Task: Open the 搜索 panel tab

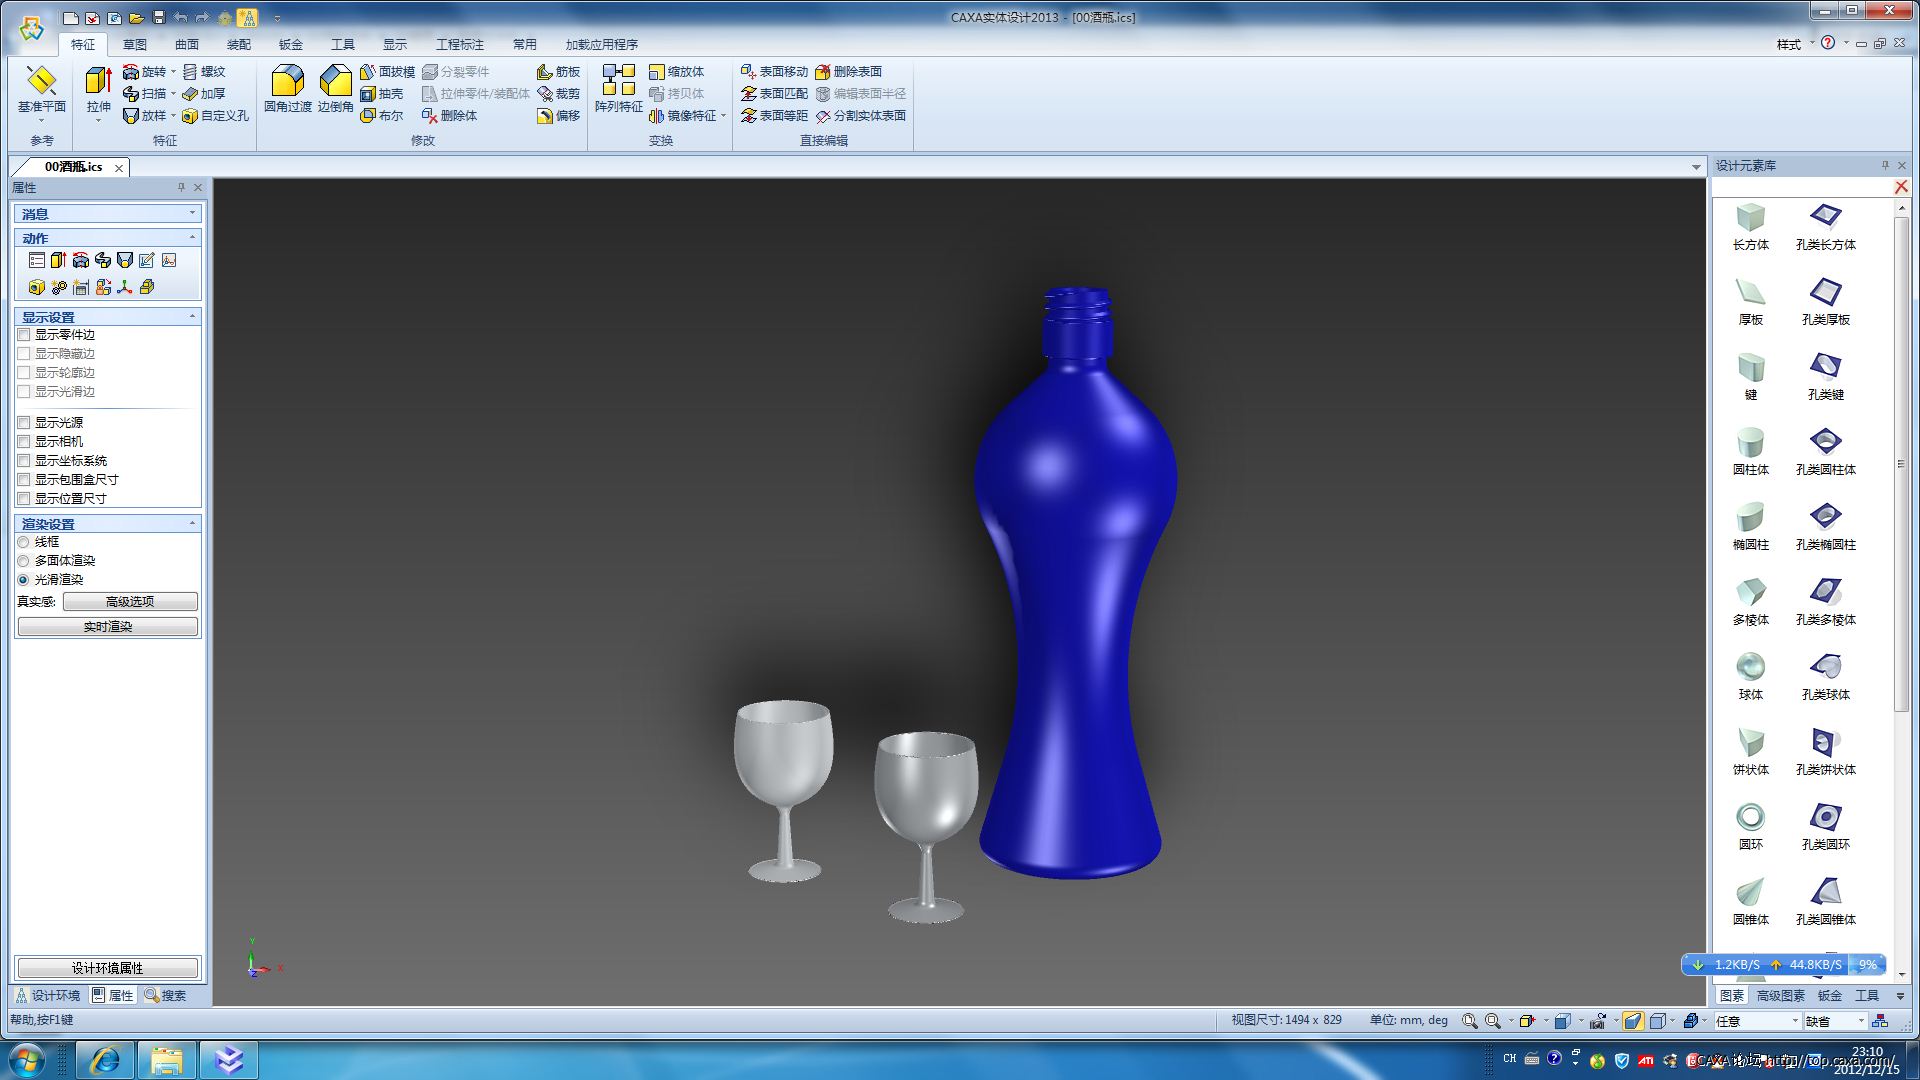Action: click(x=165, y=996)
